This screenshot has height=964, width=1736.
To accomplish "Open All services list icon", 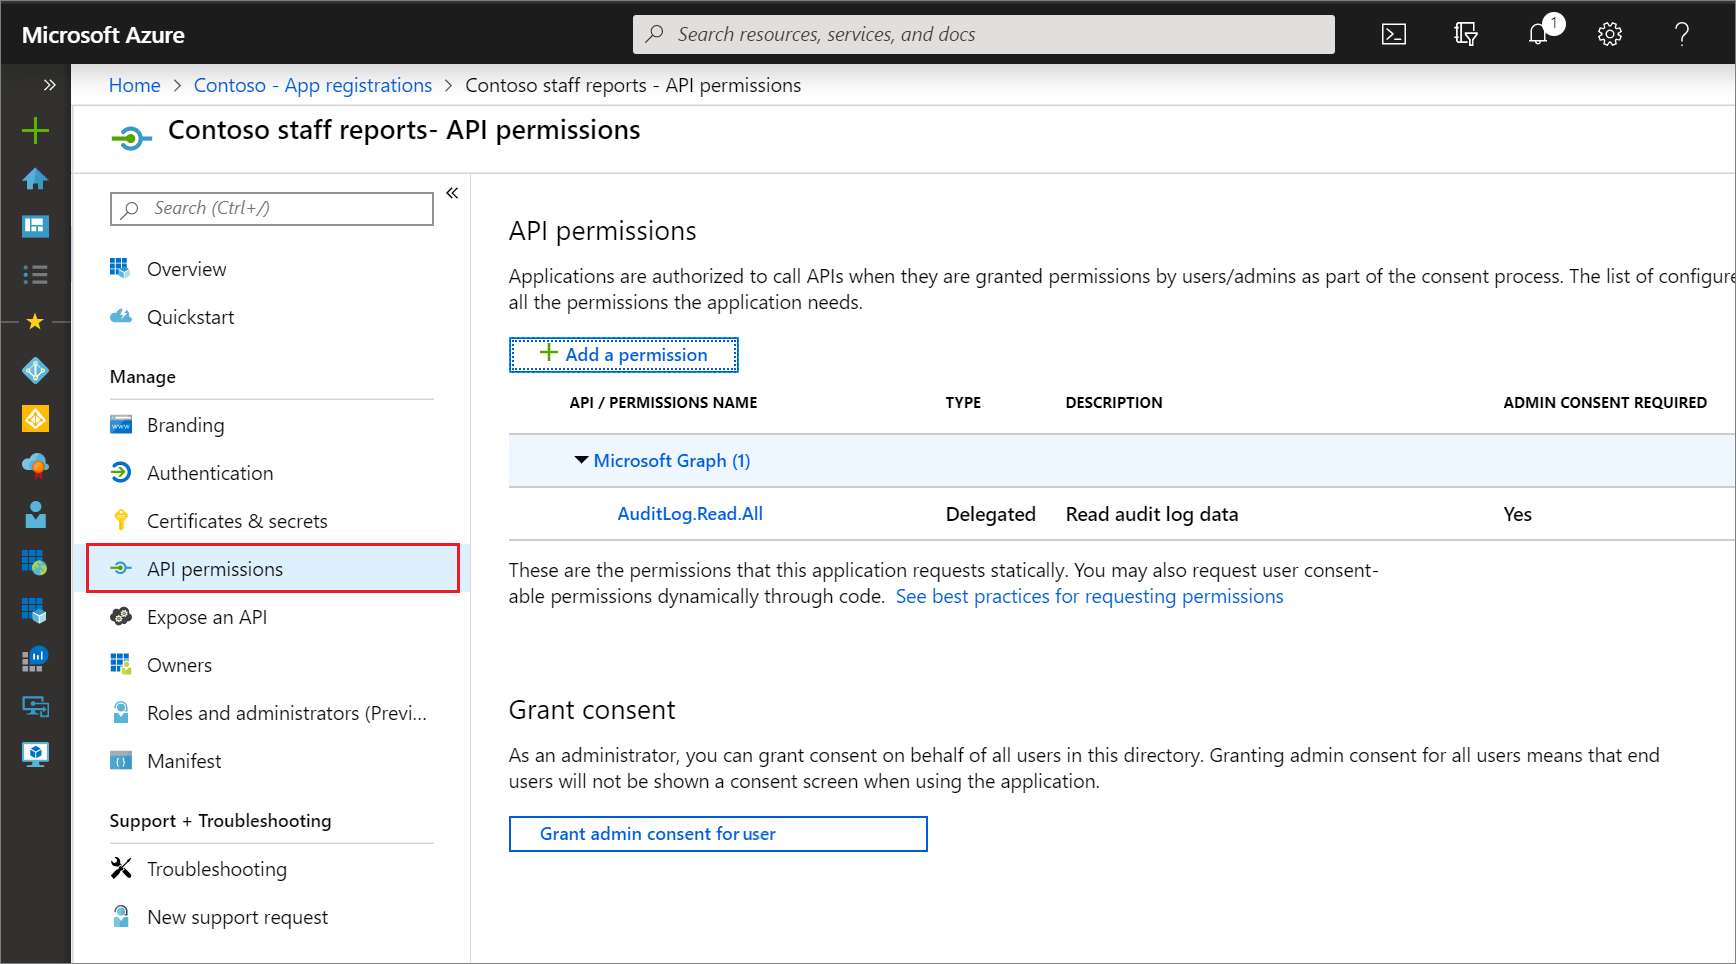I will point(35,274).
